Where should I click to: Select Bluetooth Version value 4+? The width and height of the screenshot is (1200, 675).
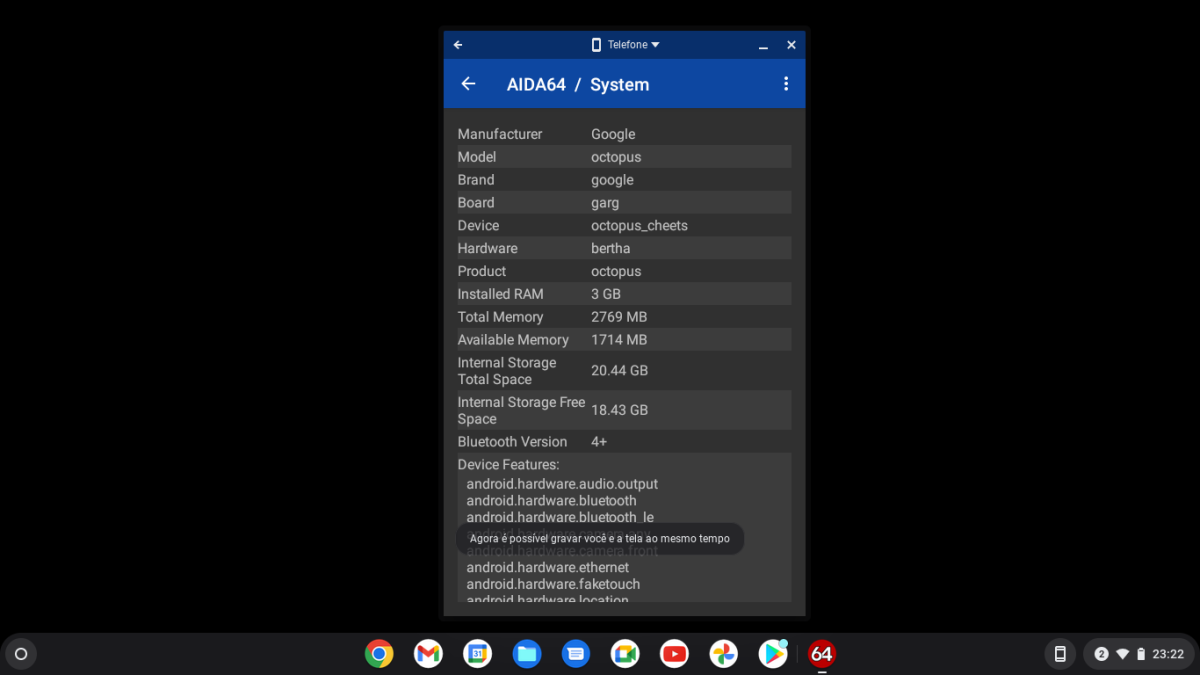click(x=599, y=442)
